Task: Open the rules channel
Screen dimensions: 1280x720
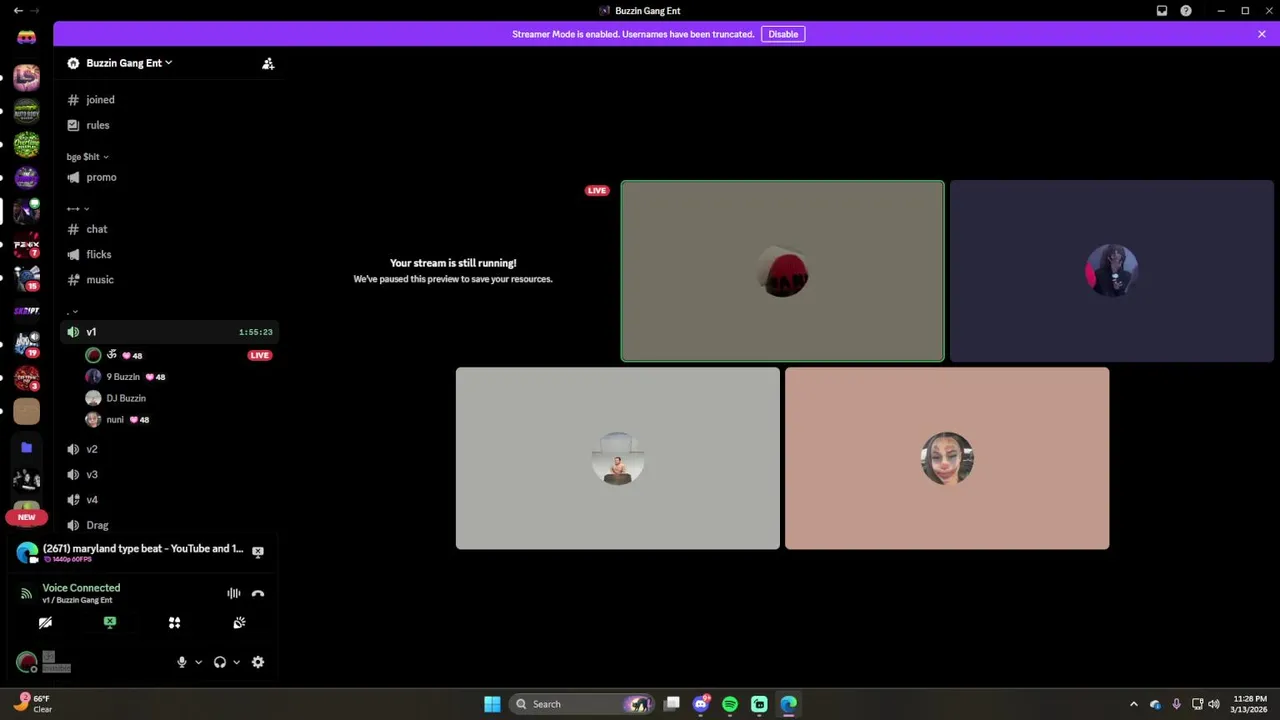Action: 168,125
